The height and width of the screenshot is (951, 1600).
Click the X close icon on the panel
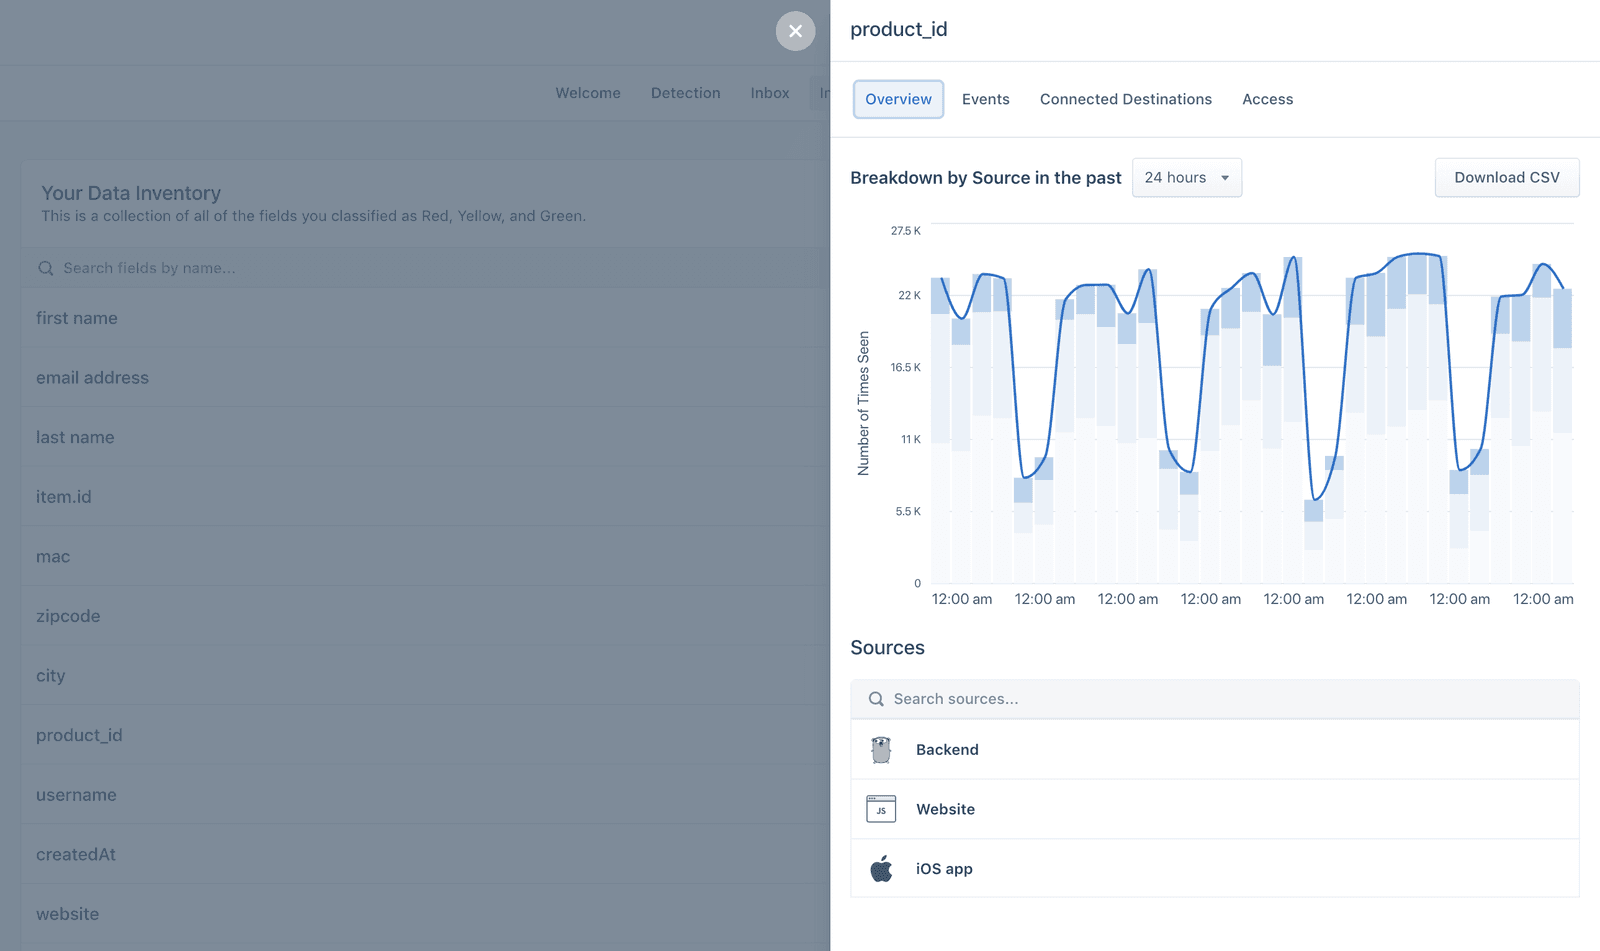tap(795, 31)
